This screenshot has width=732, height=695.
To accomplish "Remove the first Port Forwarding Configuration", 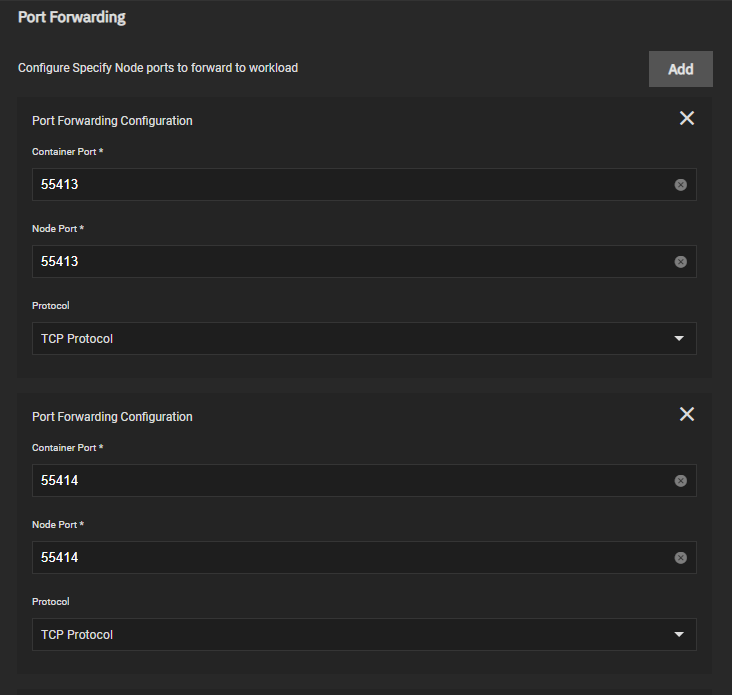I will pos(687,118).
